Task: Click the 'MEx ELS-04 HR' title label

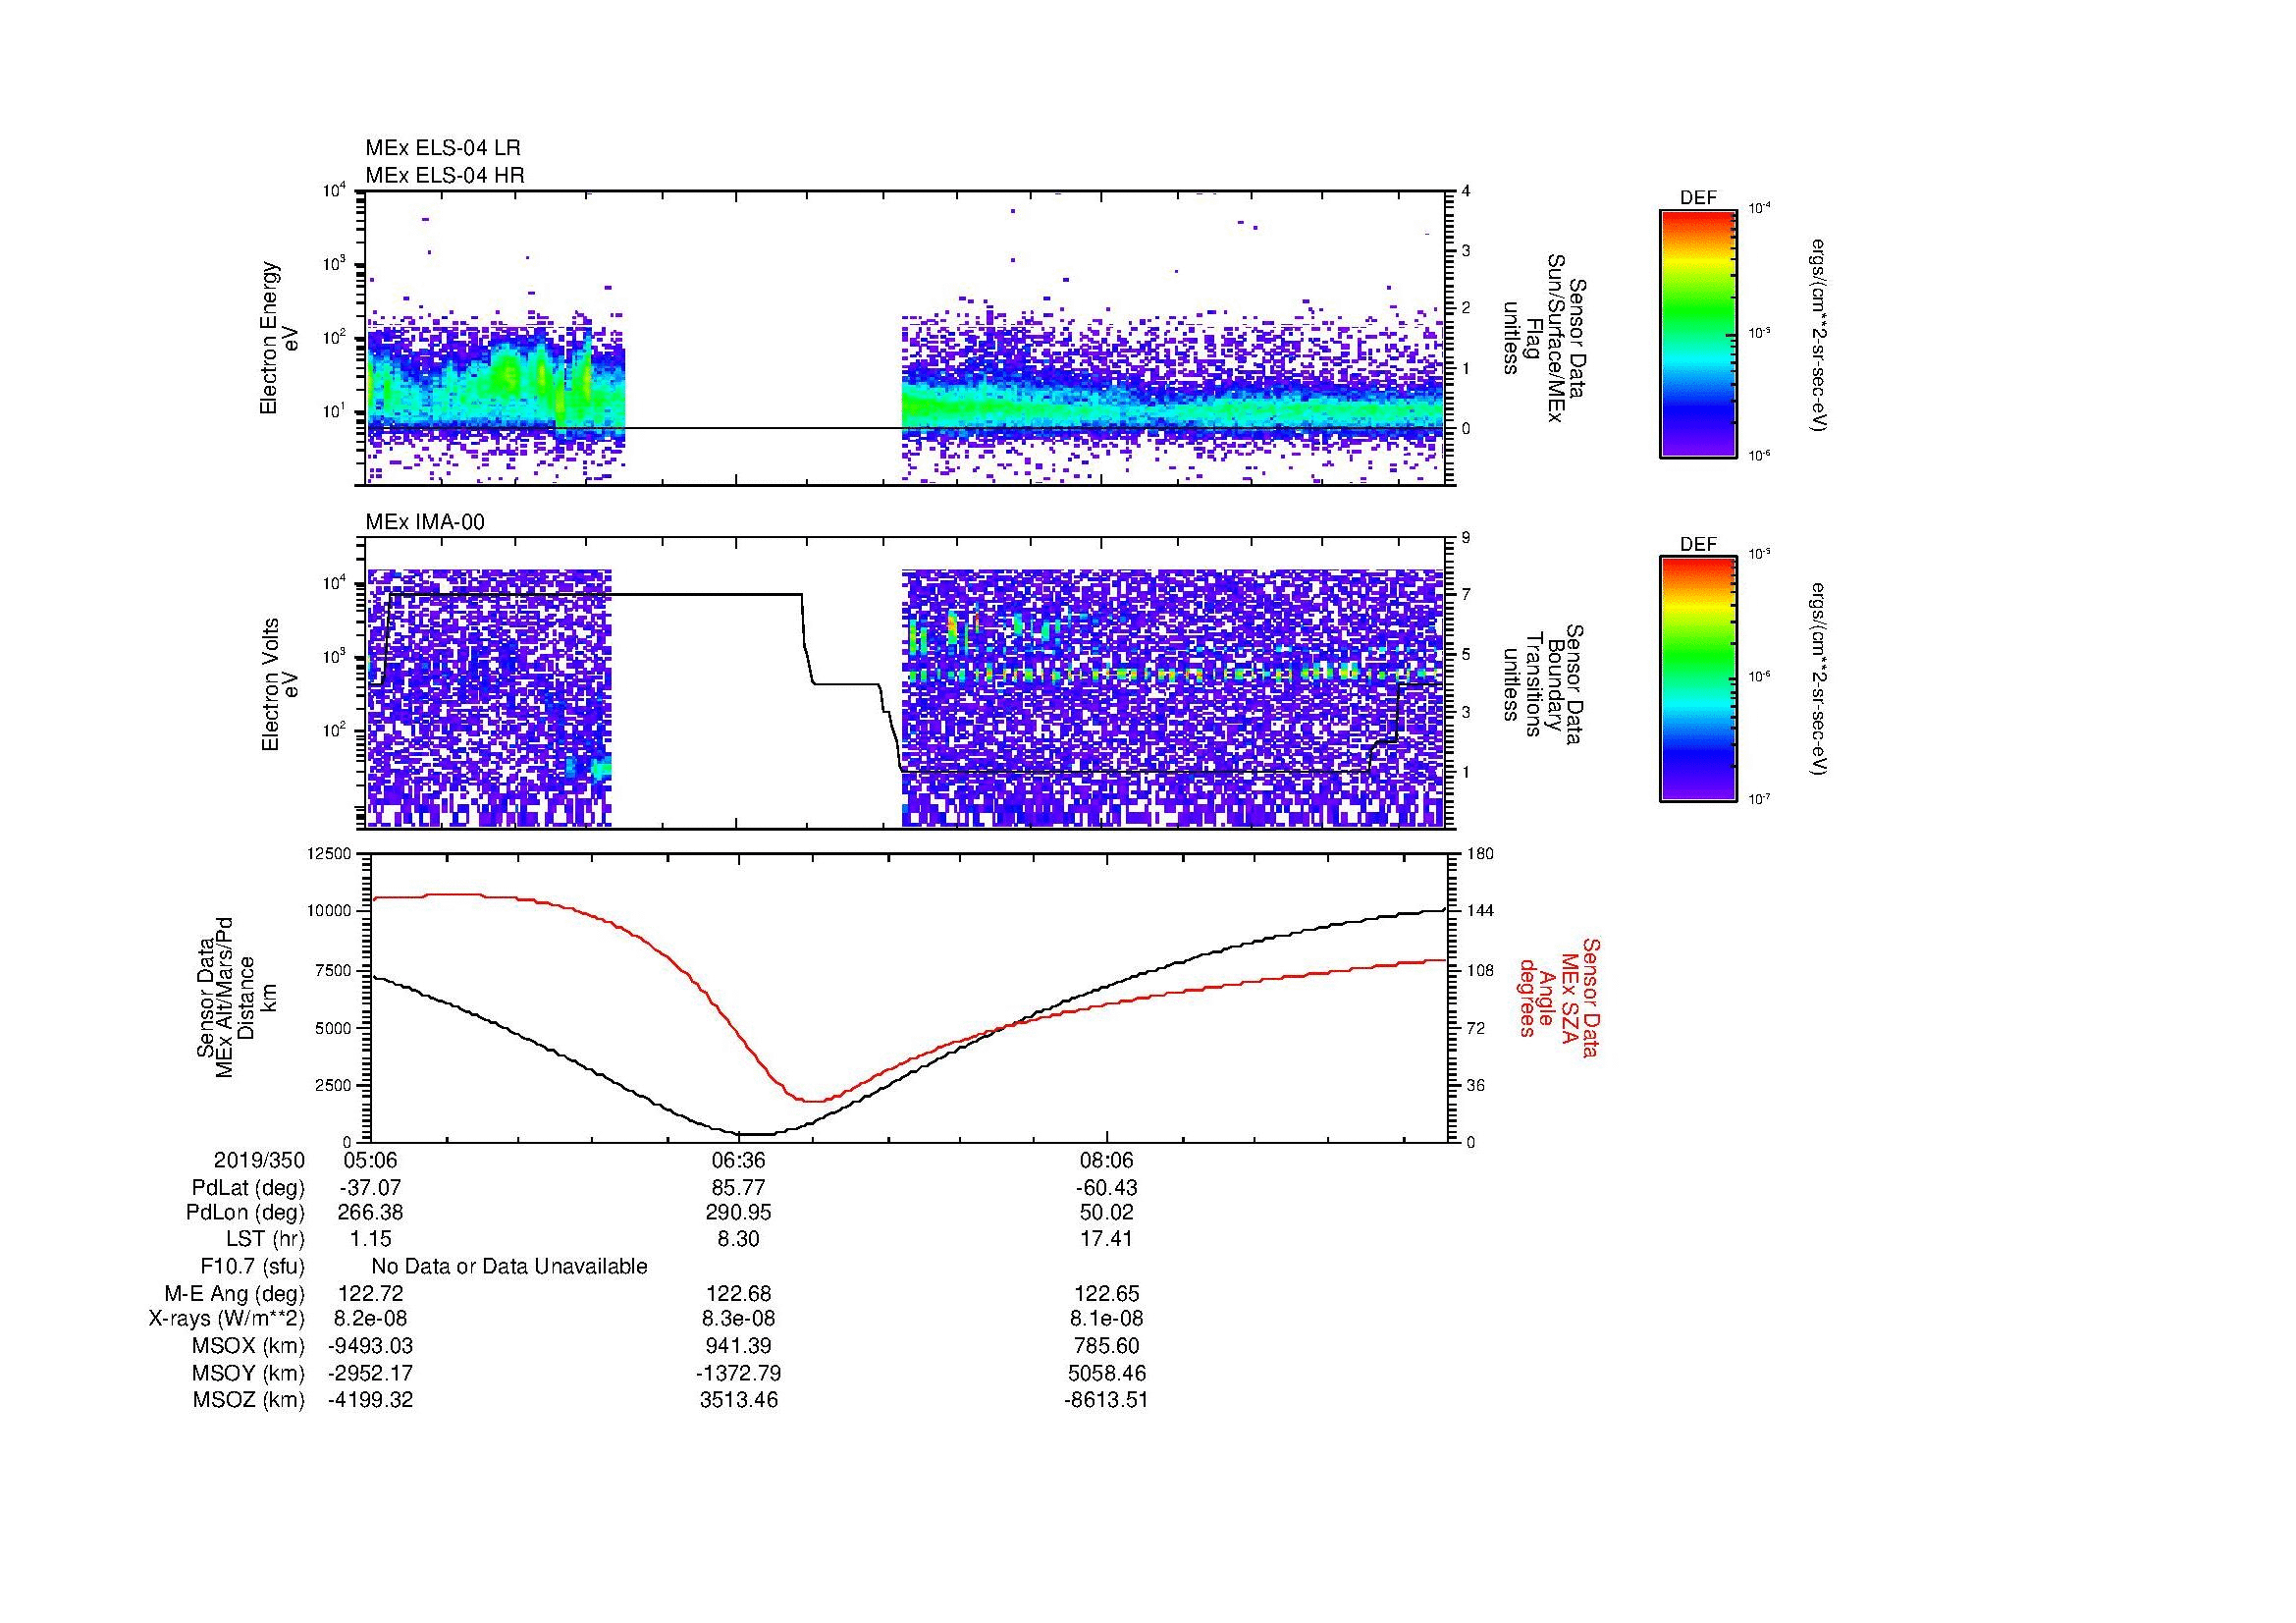Action: (445, 175)
